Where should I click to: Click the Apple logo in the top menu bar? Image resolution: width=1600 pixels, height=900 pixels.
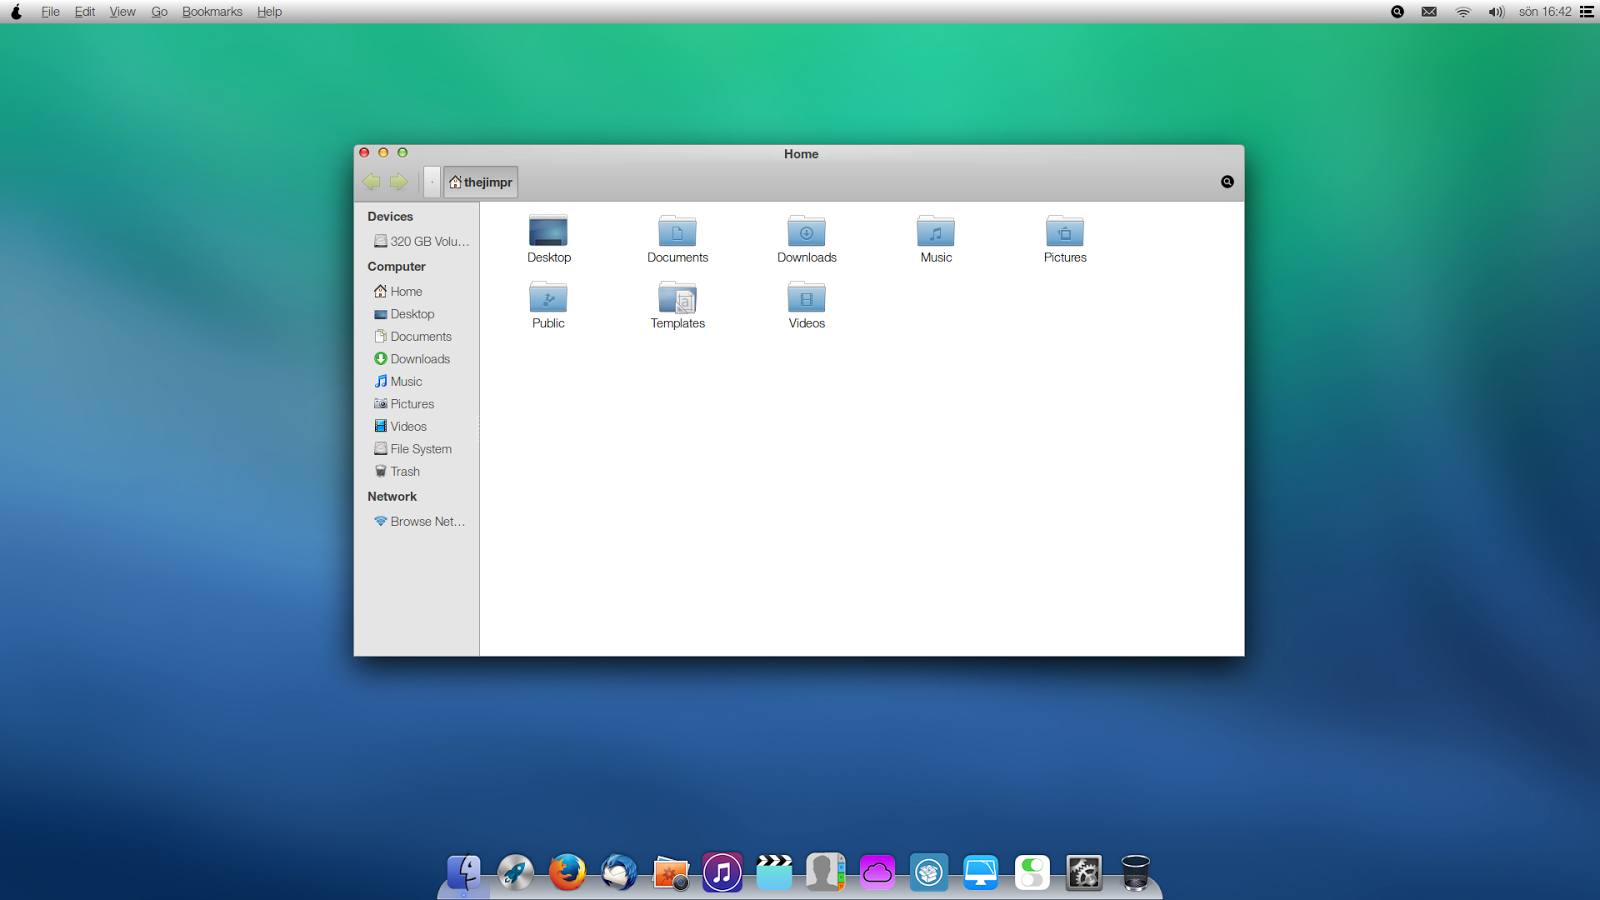tap(16, 12)
